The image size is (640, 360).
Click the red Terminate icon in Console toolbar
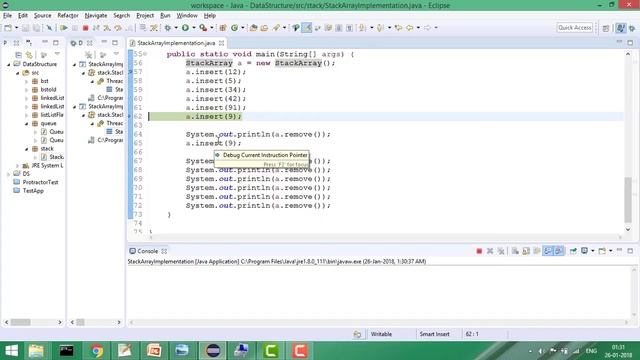pos(479,251)
